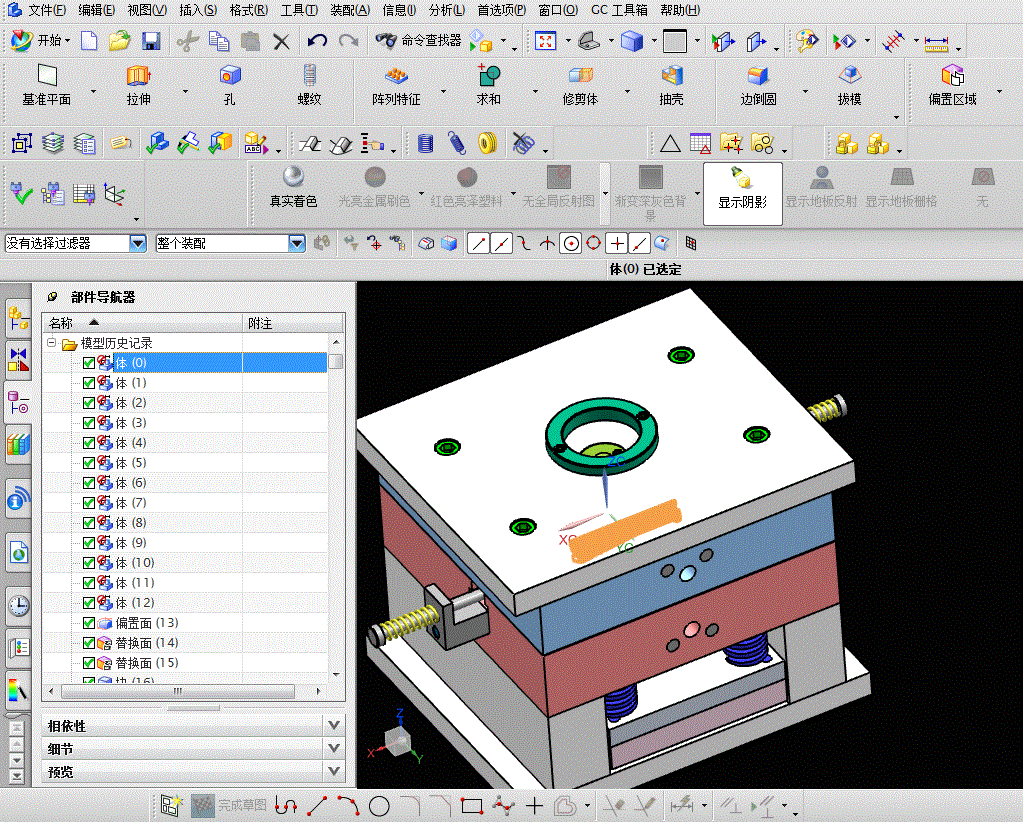
Task: Uncheck the 体 (8) checkbox
Action: [89, 523]
